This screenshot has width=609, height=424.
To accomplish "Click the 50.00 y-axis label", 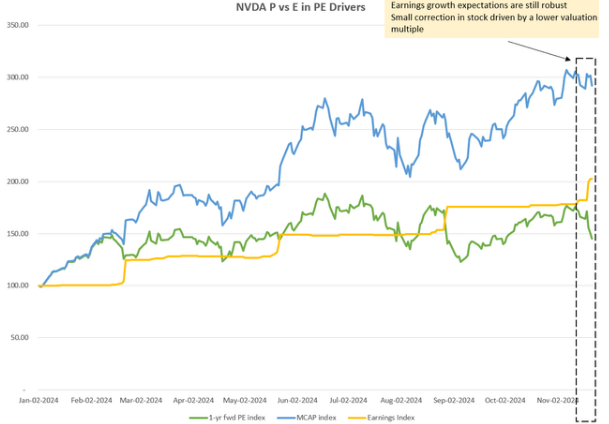I will (19, 337).
